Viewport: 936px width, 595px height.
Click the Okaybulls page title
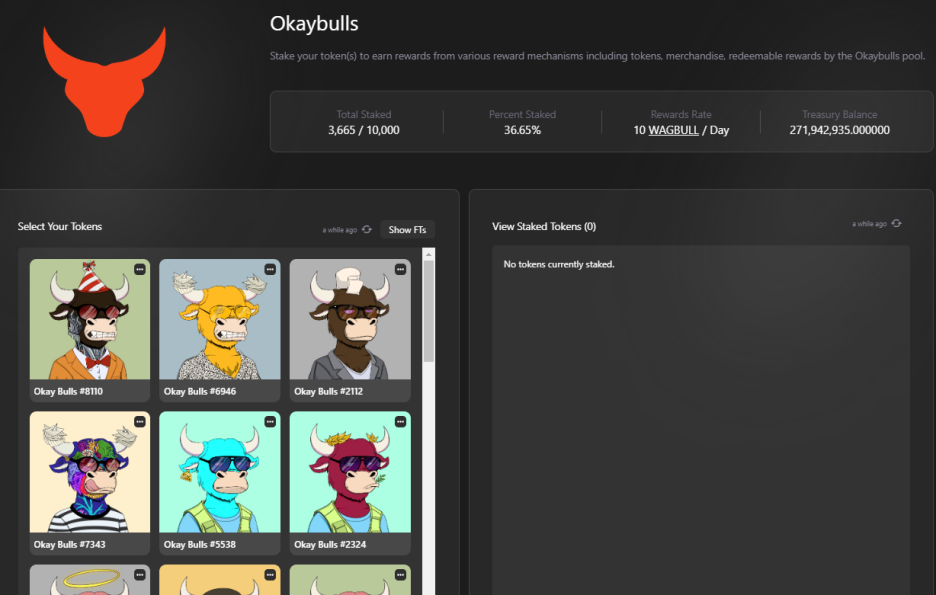point(314,24)
